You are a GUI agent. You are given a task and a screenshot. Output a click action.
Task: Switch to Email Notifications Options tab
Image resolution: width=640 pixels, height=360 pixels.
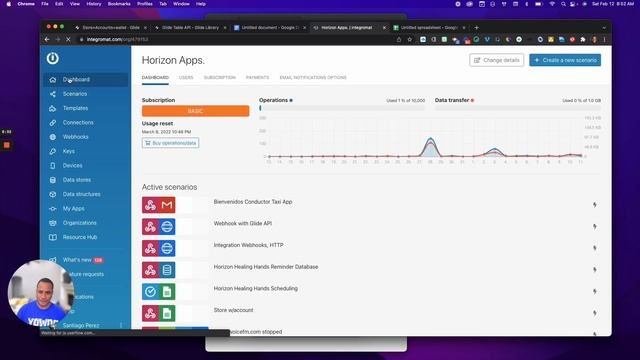(313, 78)
